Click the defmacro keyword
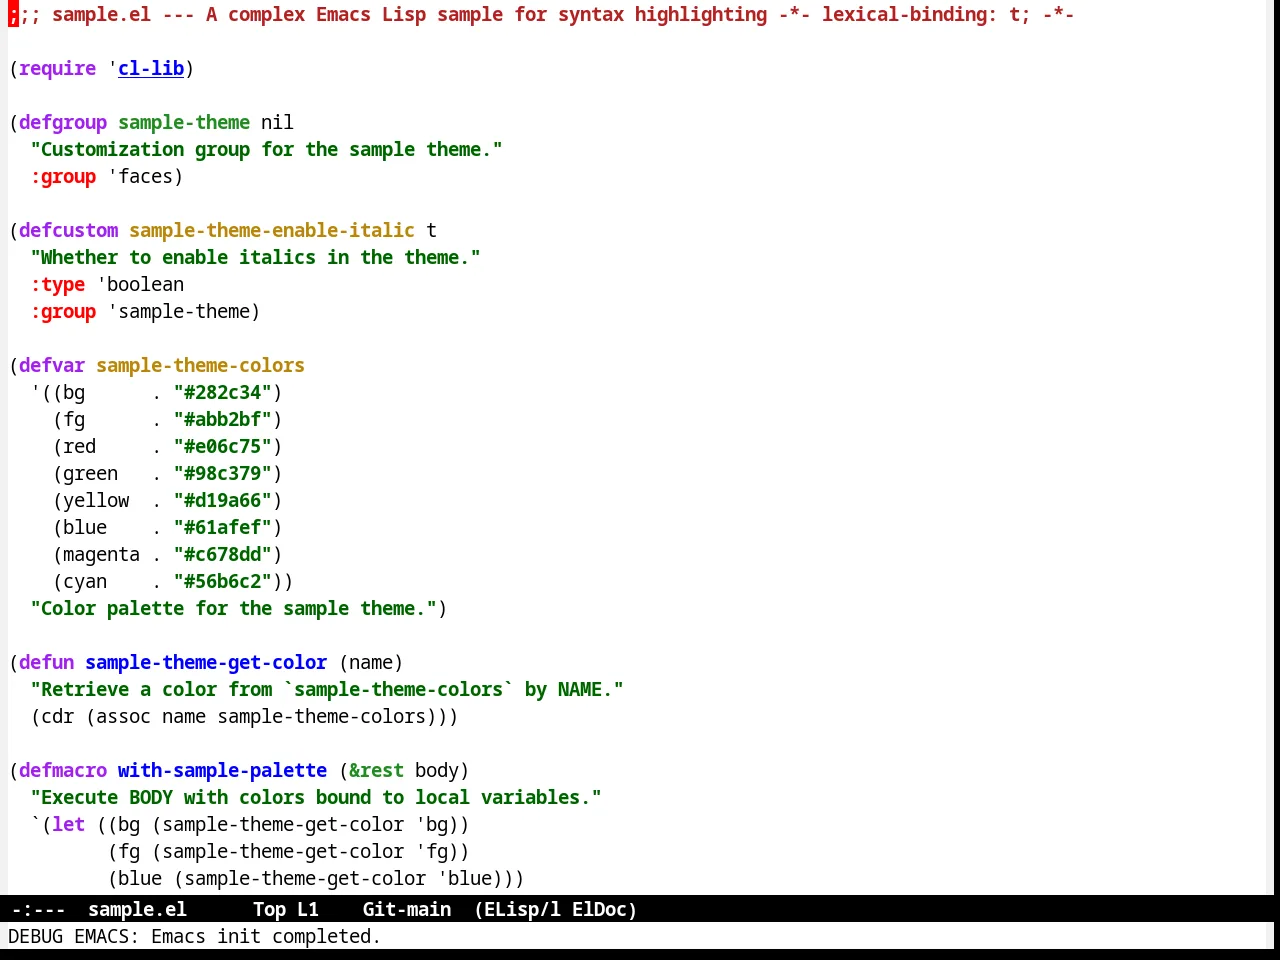The image size is (1280, 960). click(x=63, y=770)
